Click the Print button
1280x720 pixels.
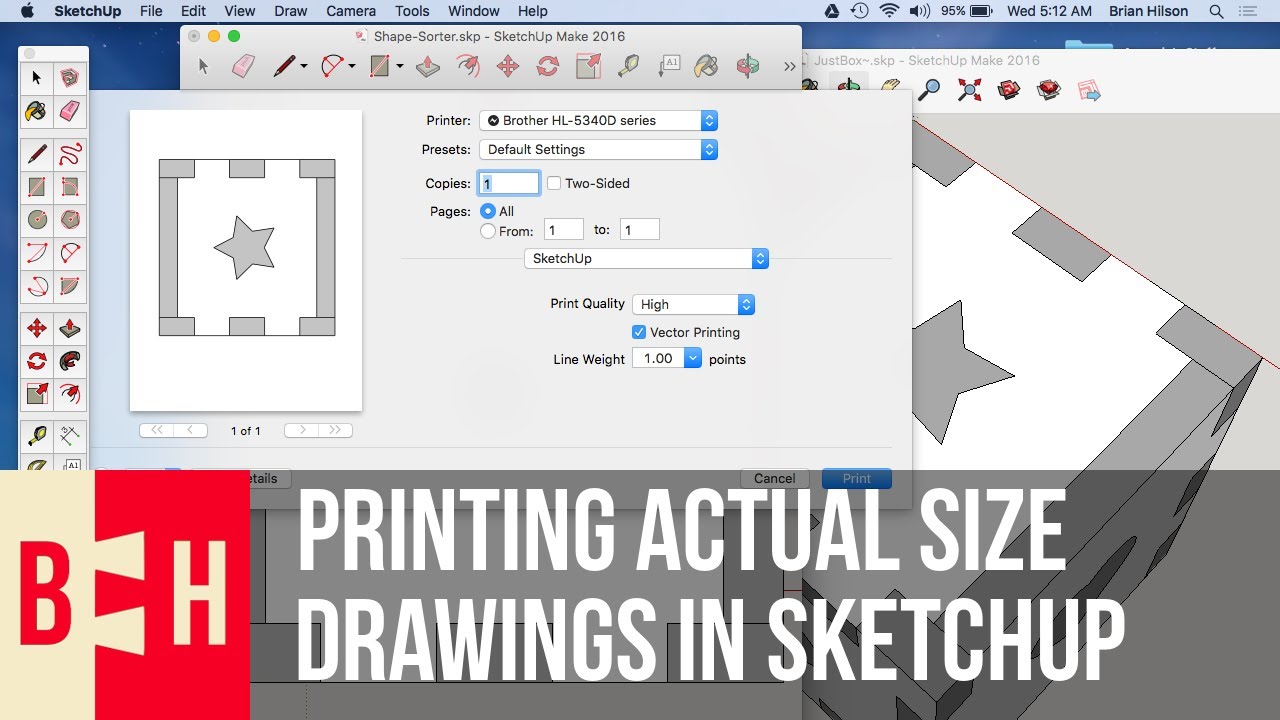point(857,478)
